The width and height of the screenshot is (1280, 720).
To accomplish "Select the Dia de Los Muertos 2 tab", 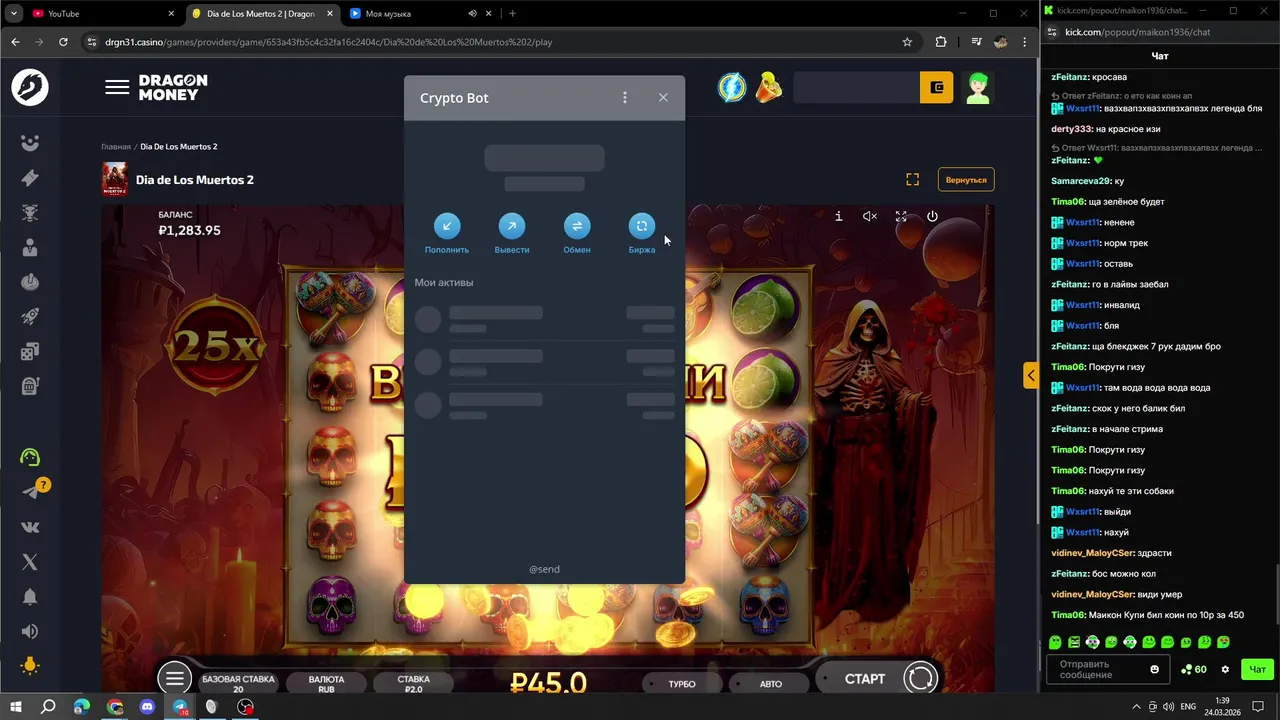I will (262, 14).
